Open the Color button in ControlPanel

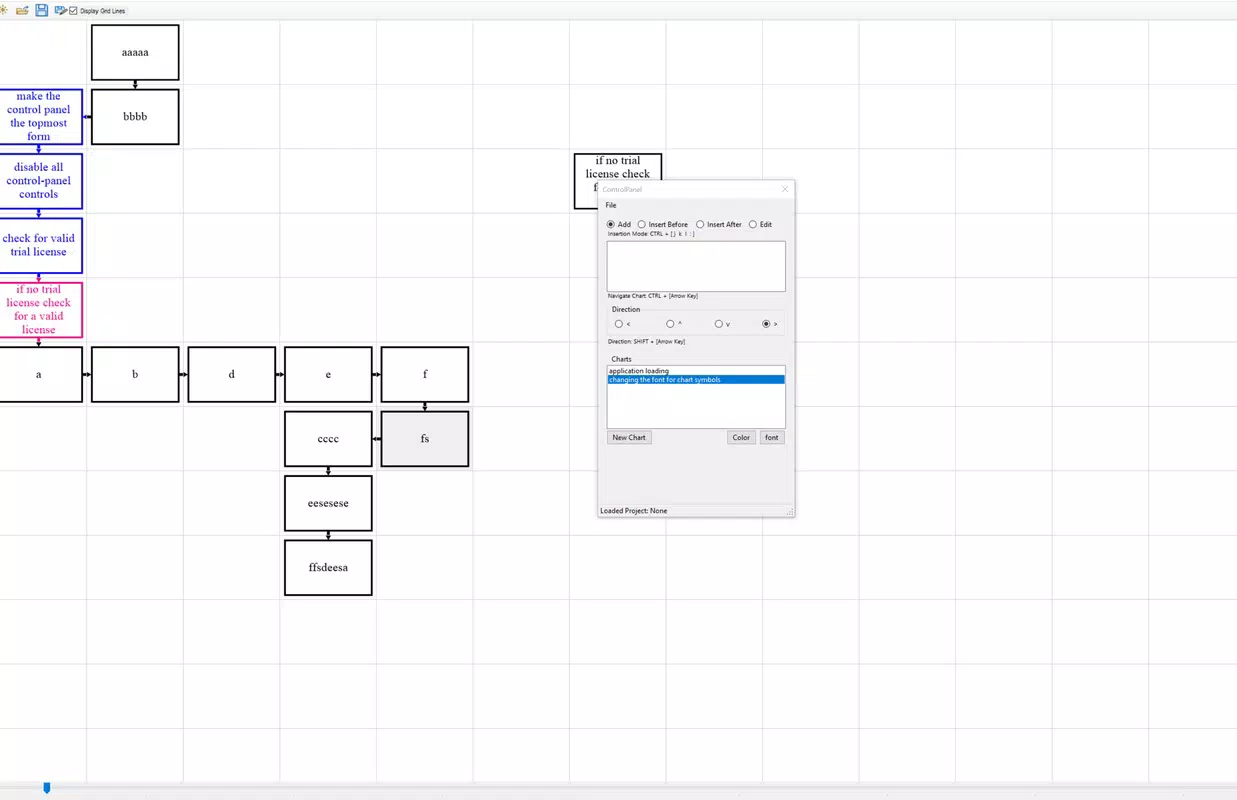(x=741, y=437)
